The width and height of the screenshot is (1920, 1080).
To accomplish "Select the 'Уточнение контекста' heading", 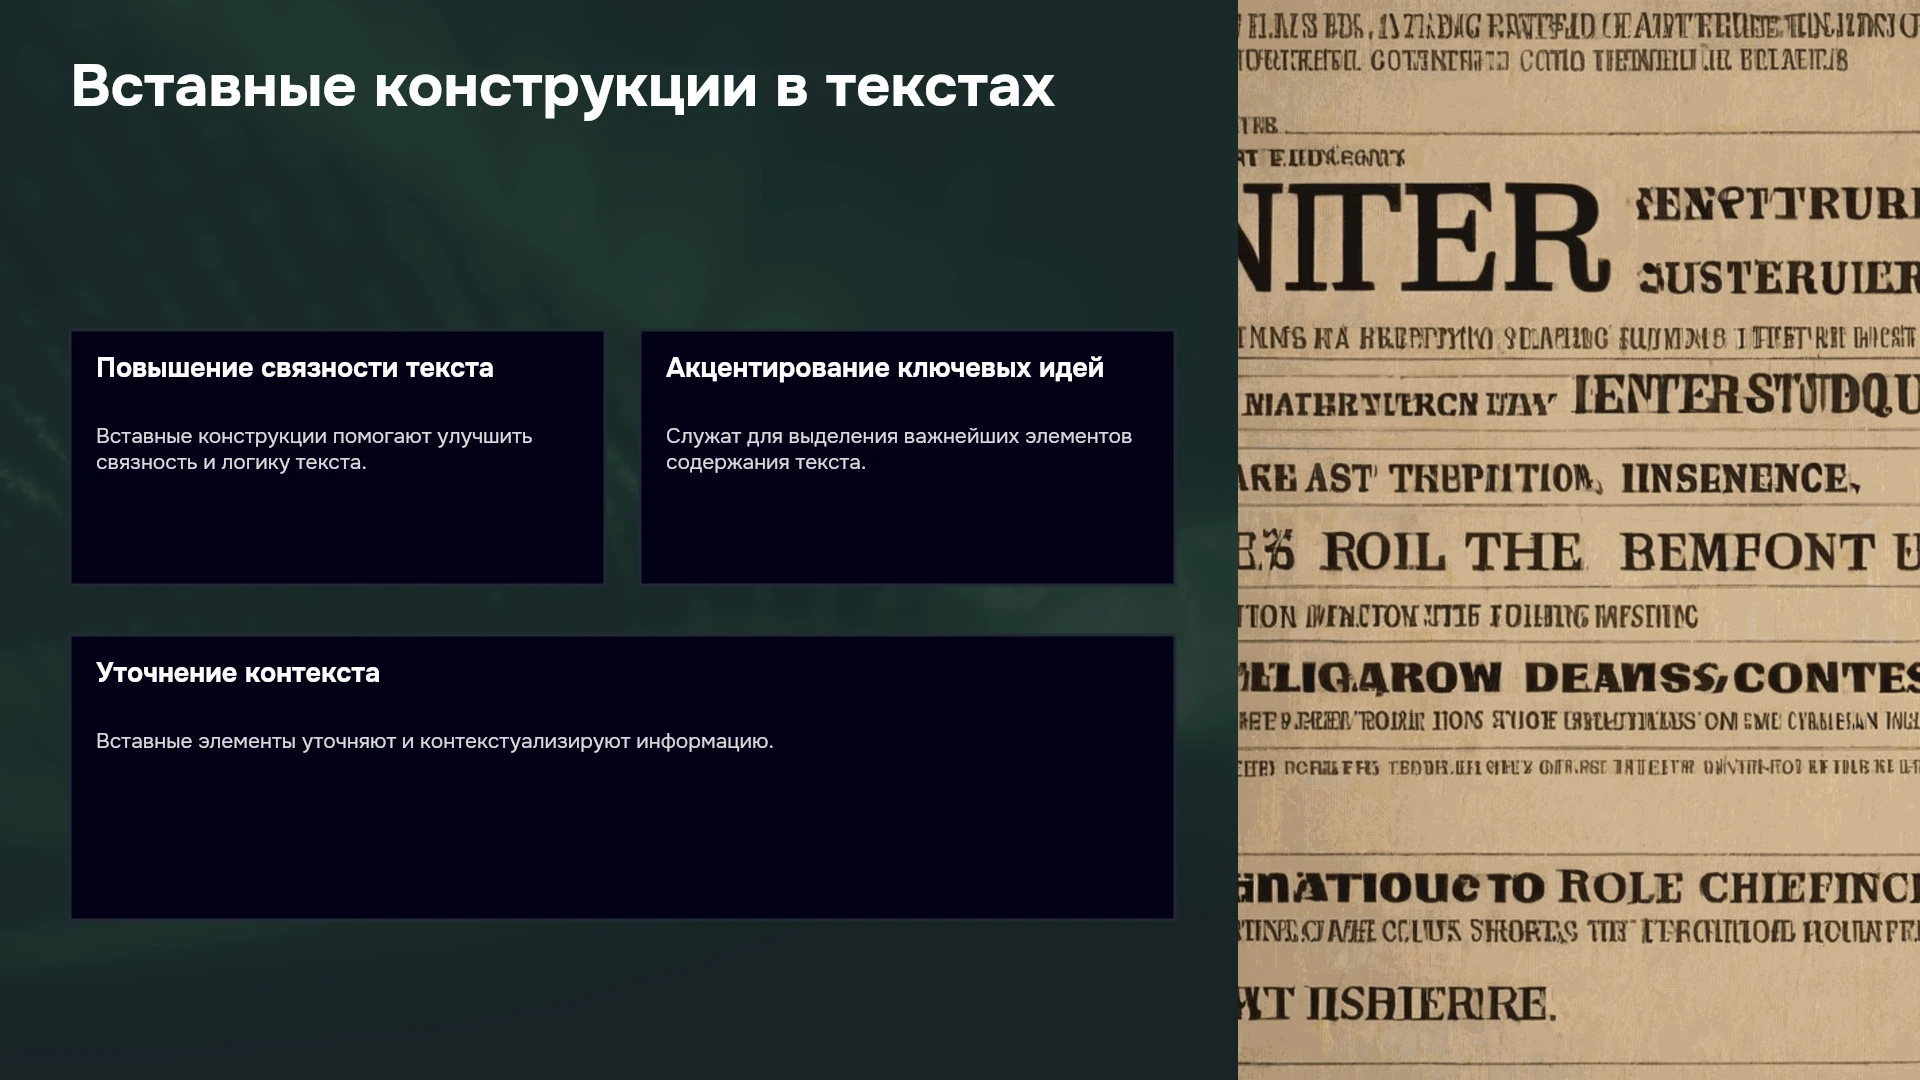I will click(x=238, y=673).
